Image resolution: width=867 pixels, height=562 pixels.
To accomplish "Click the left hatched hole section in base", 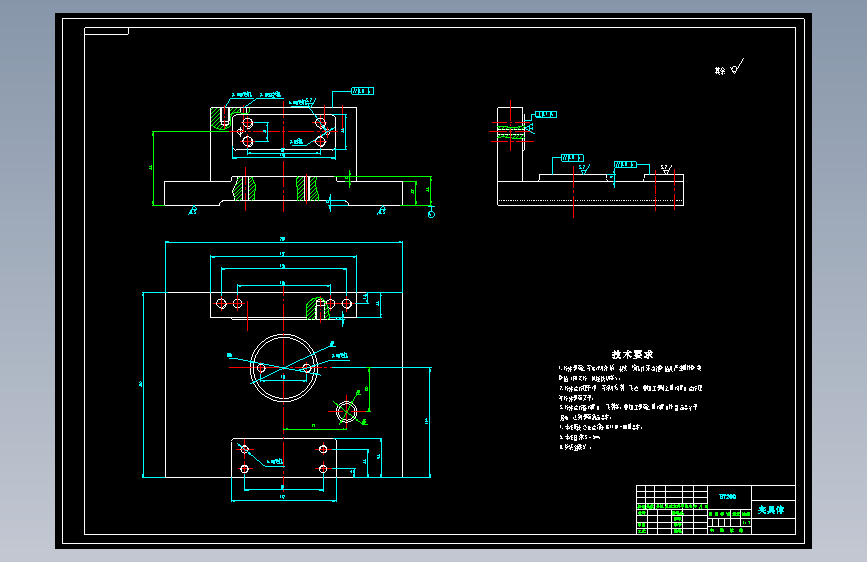I will pyautogui.click(x=244, y=189).
